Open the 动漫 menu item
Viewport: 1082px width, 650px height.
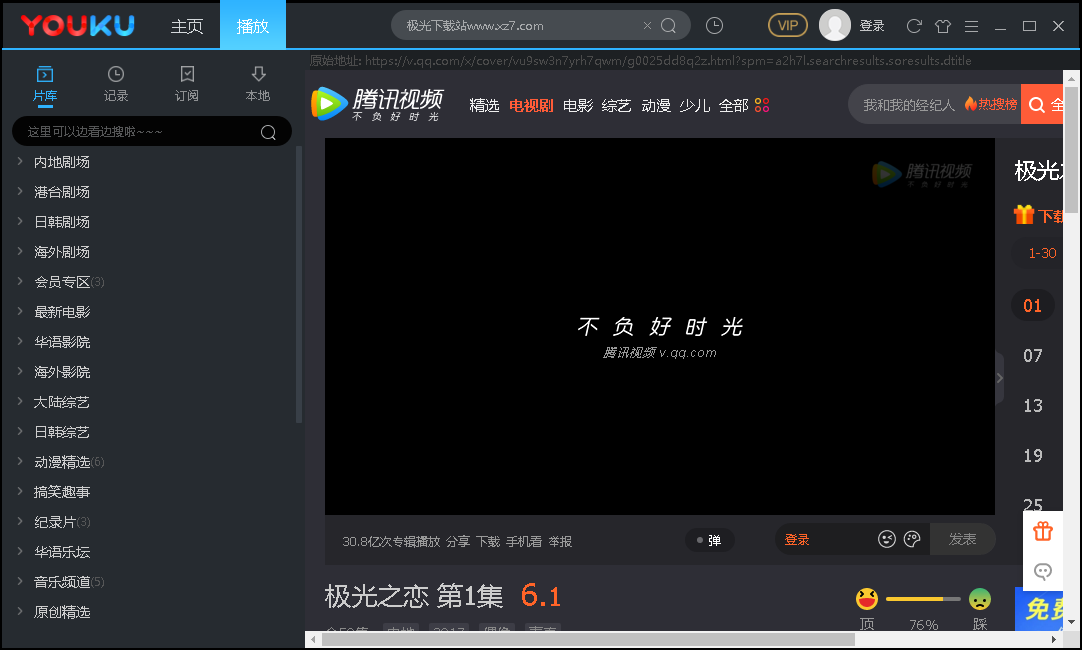pyautogui.click(x=656, y=106)
